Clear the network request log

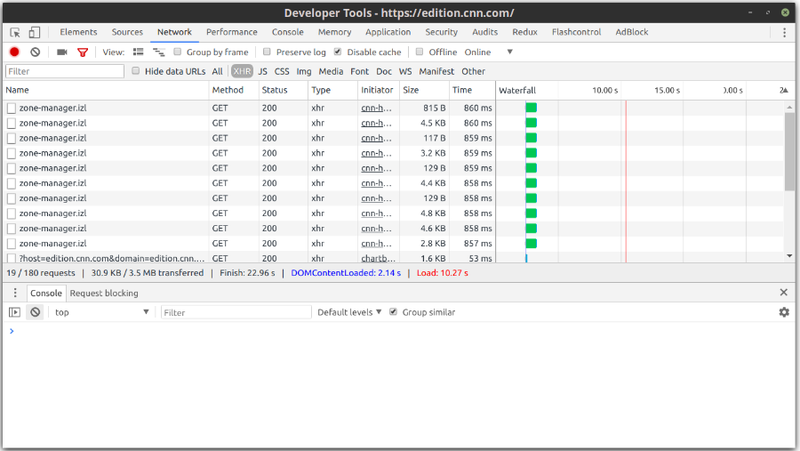tap(35, 52)
